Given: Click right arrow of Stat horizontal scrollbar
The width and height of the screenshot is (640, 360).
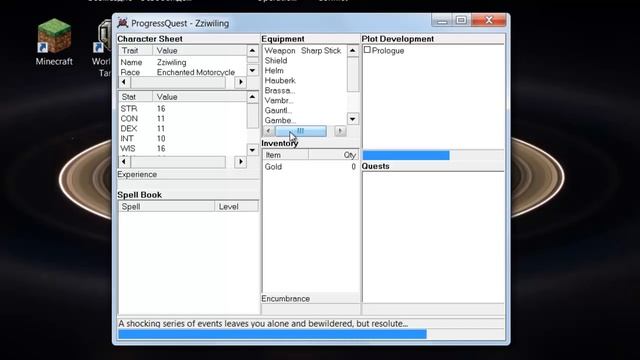Looking at the screenshot, I should [241, 162].
